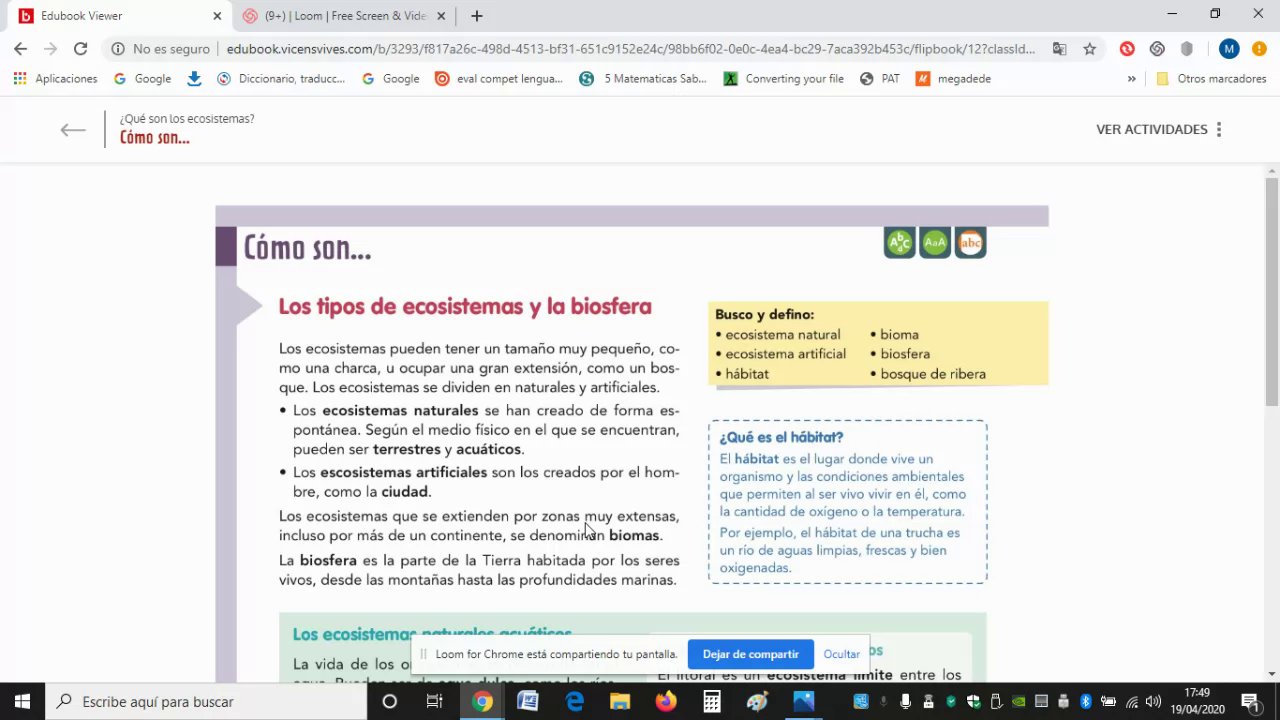The image size is (1280, 720).
Task: Open the Chrome profile 'M' avatar
Action: click(x=1229, y=48)
